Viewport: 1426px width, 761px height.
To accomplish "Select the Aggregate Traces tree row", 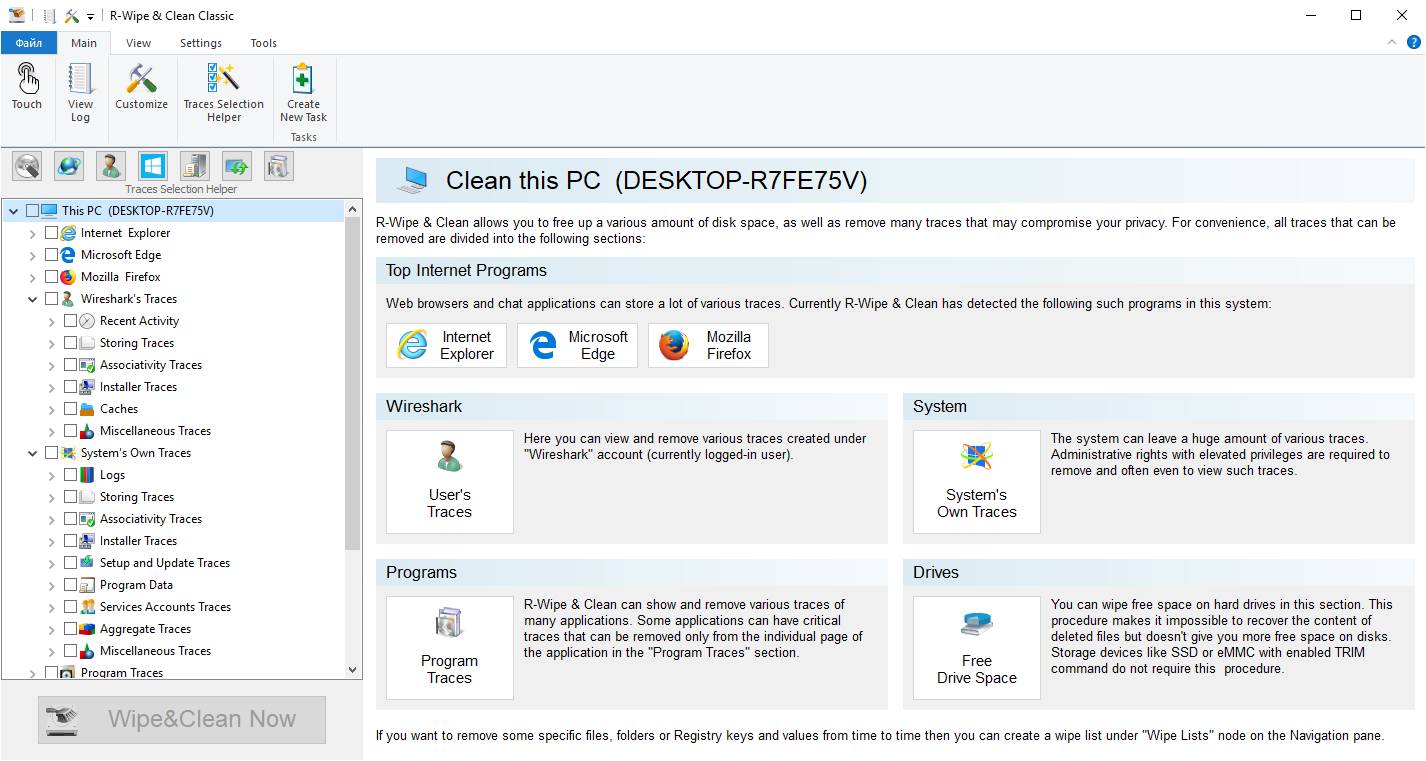I will tap(145, 629).
